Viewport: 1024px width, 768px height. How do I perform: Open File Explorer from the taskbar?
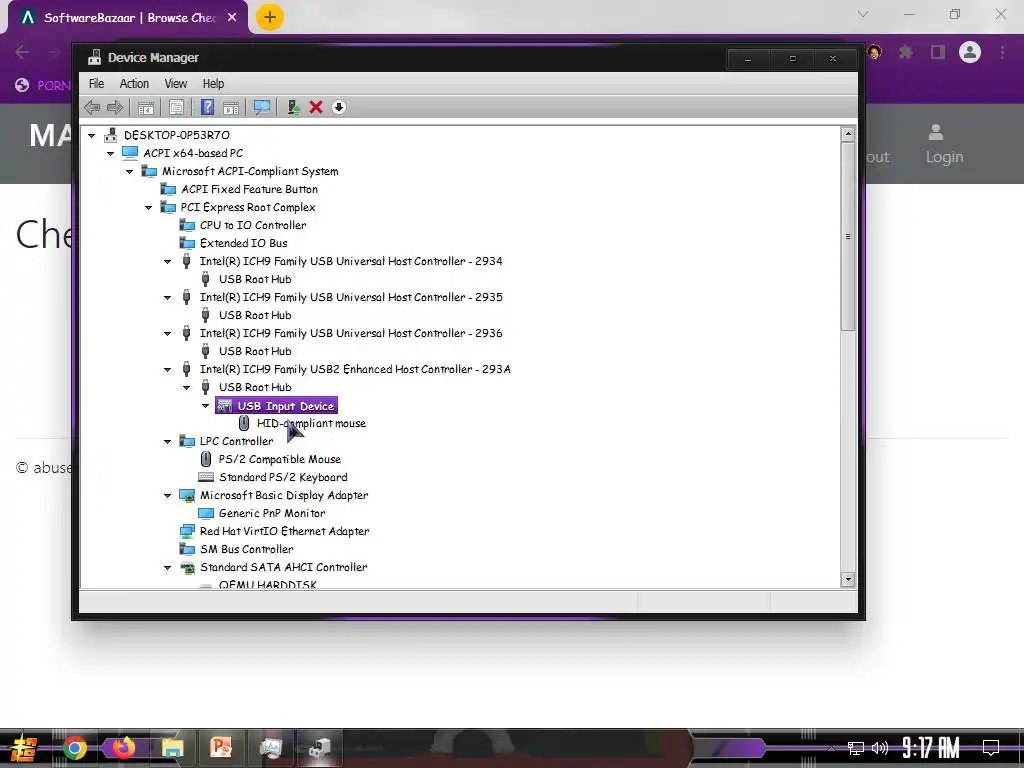coord(172,748)
